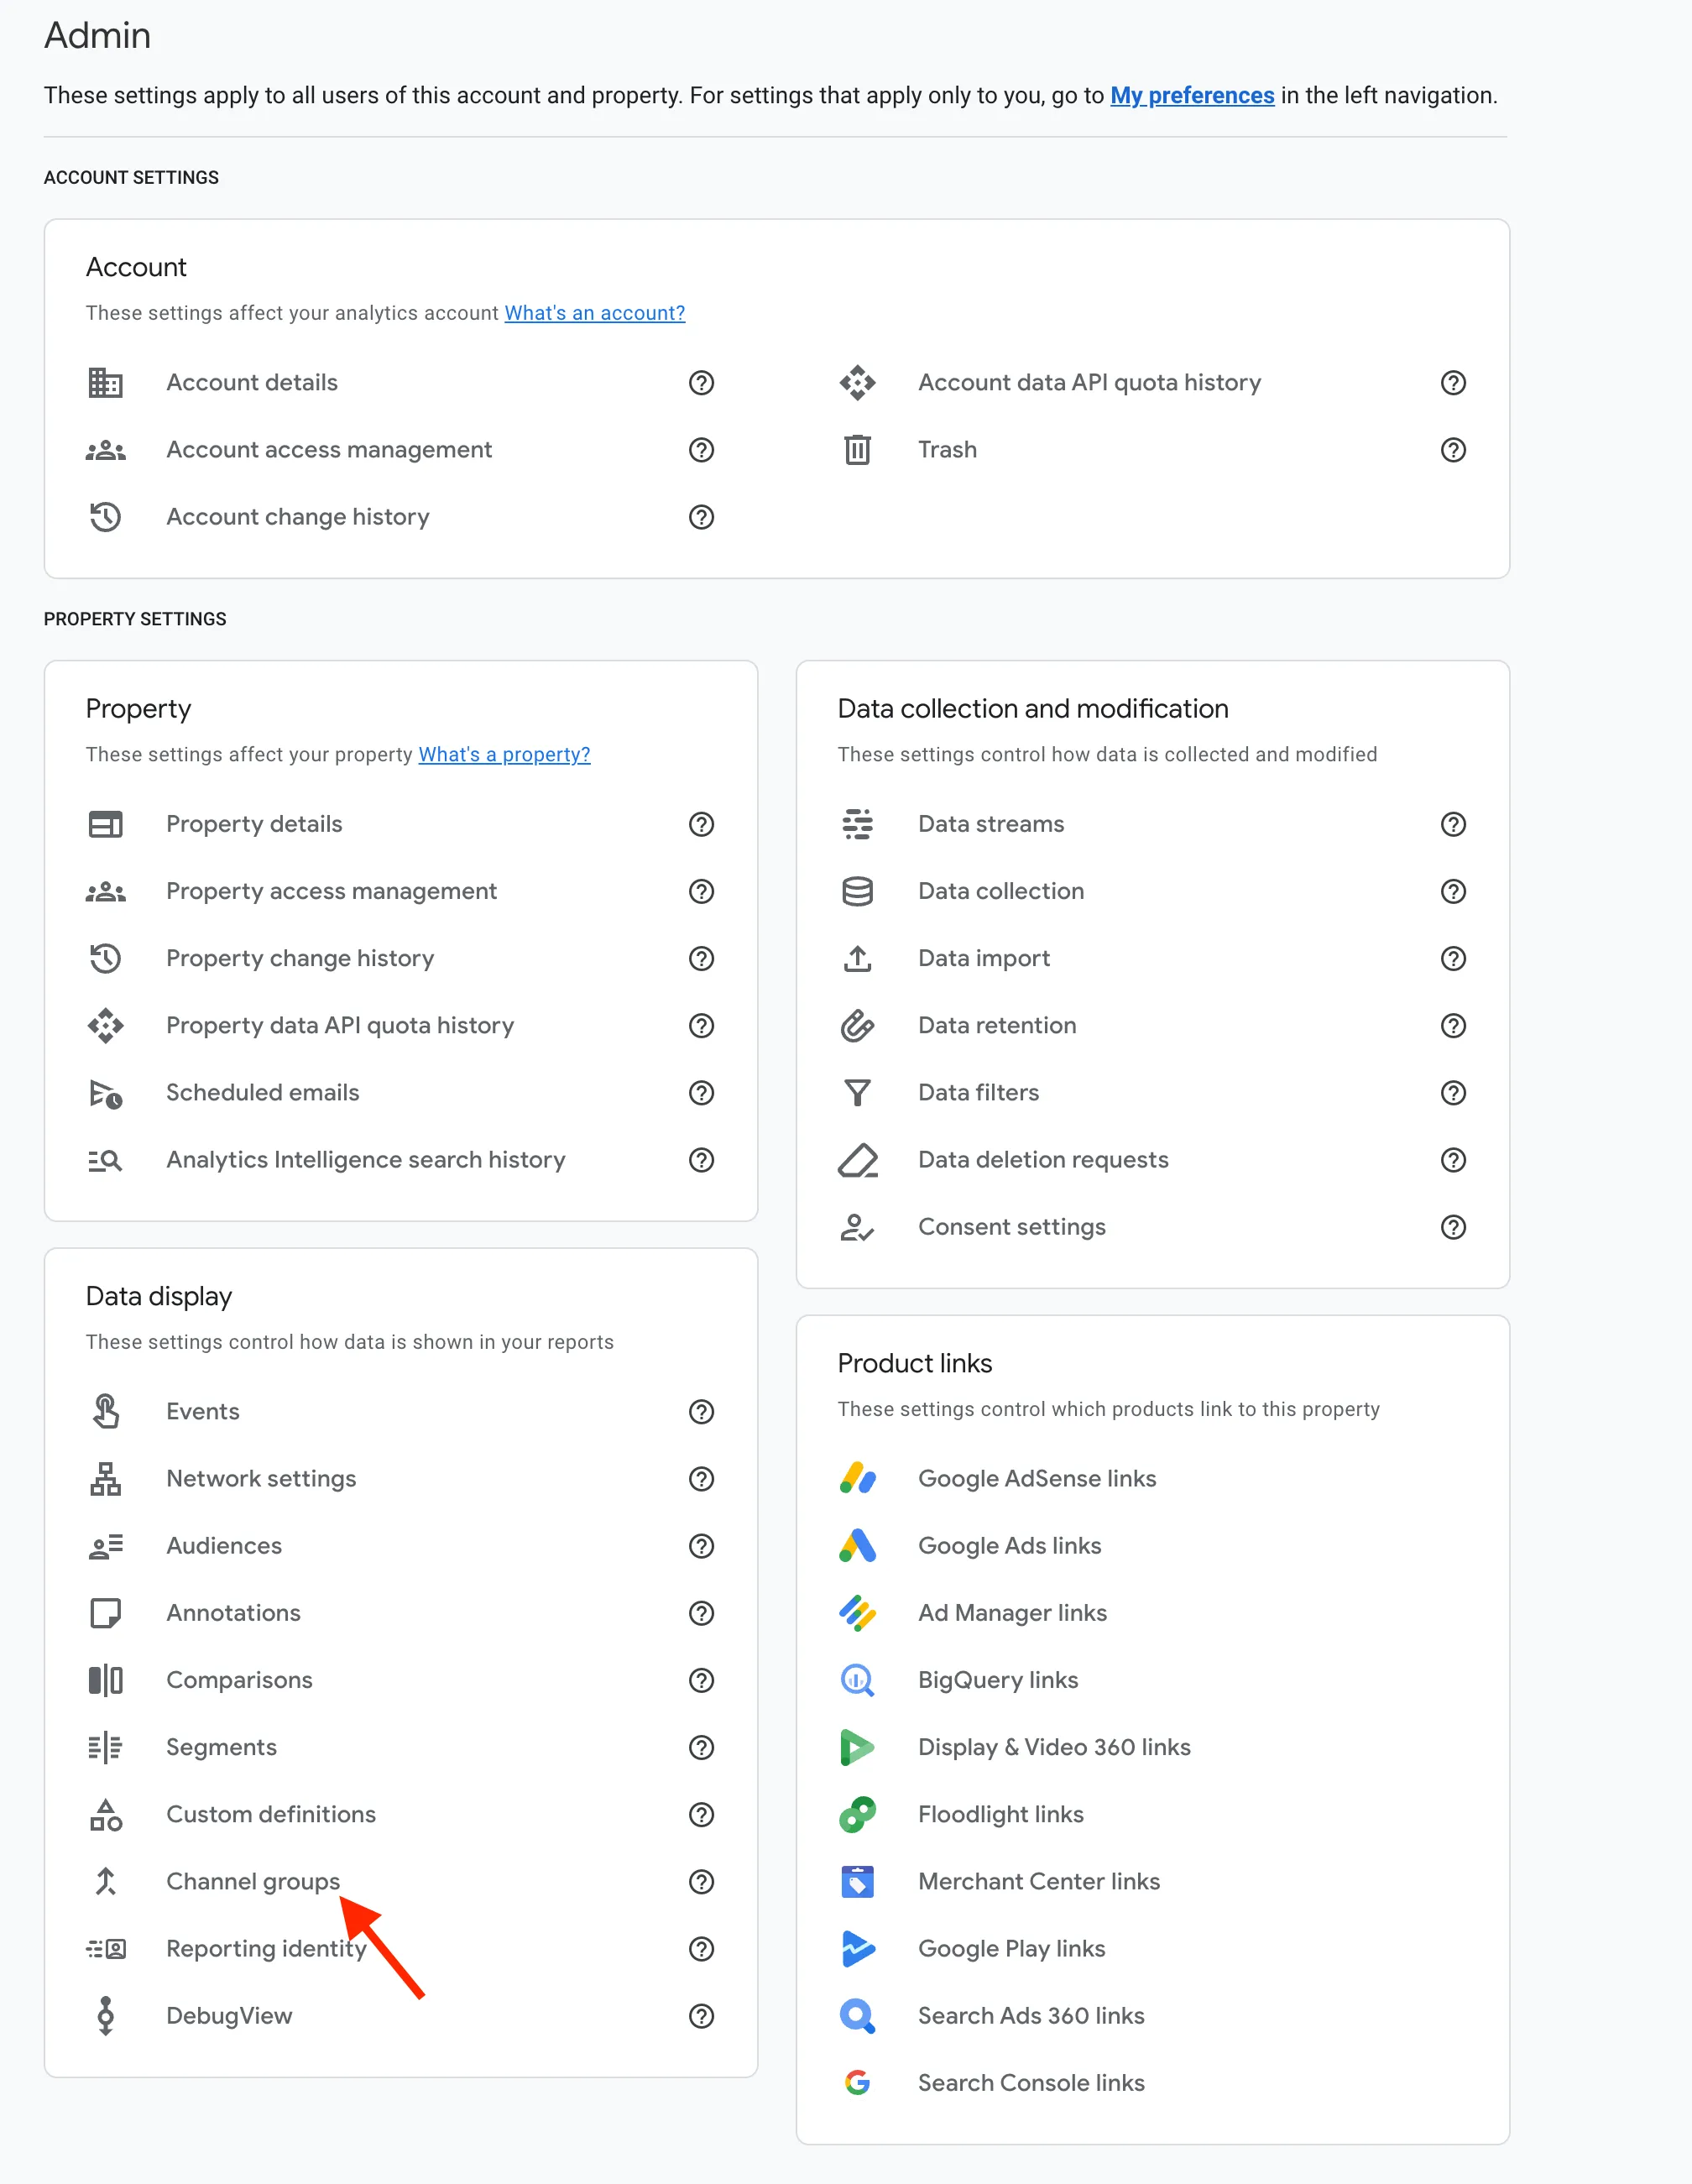Follow the My preferences link
The height and width of the screenshot is (2184, 1692).
(1192, 95)
